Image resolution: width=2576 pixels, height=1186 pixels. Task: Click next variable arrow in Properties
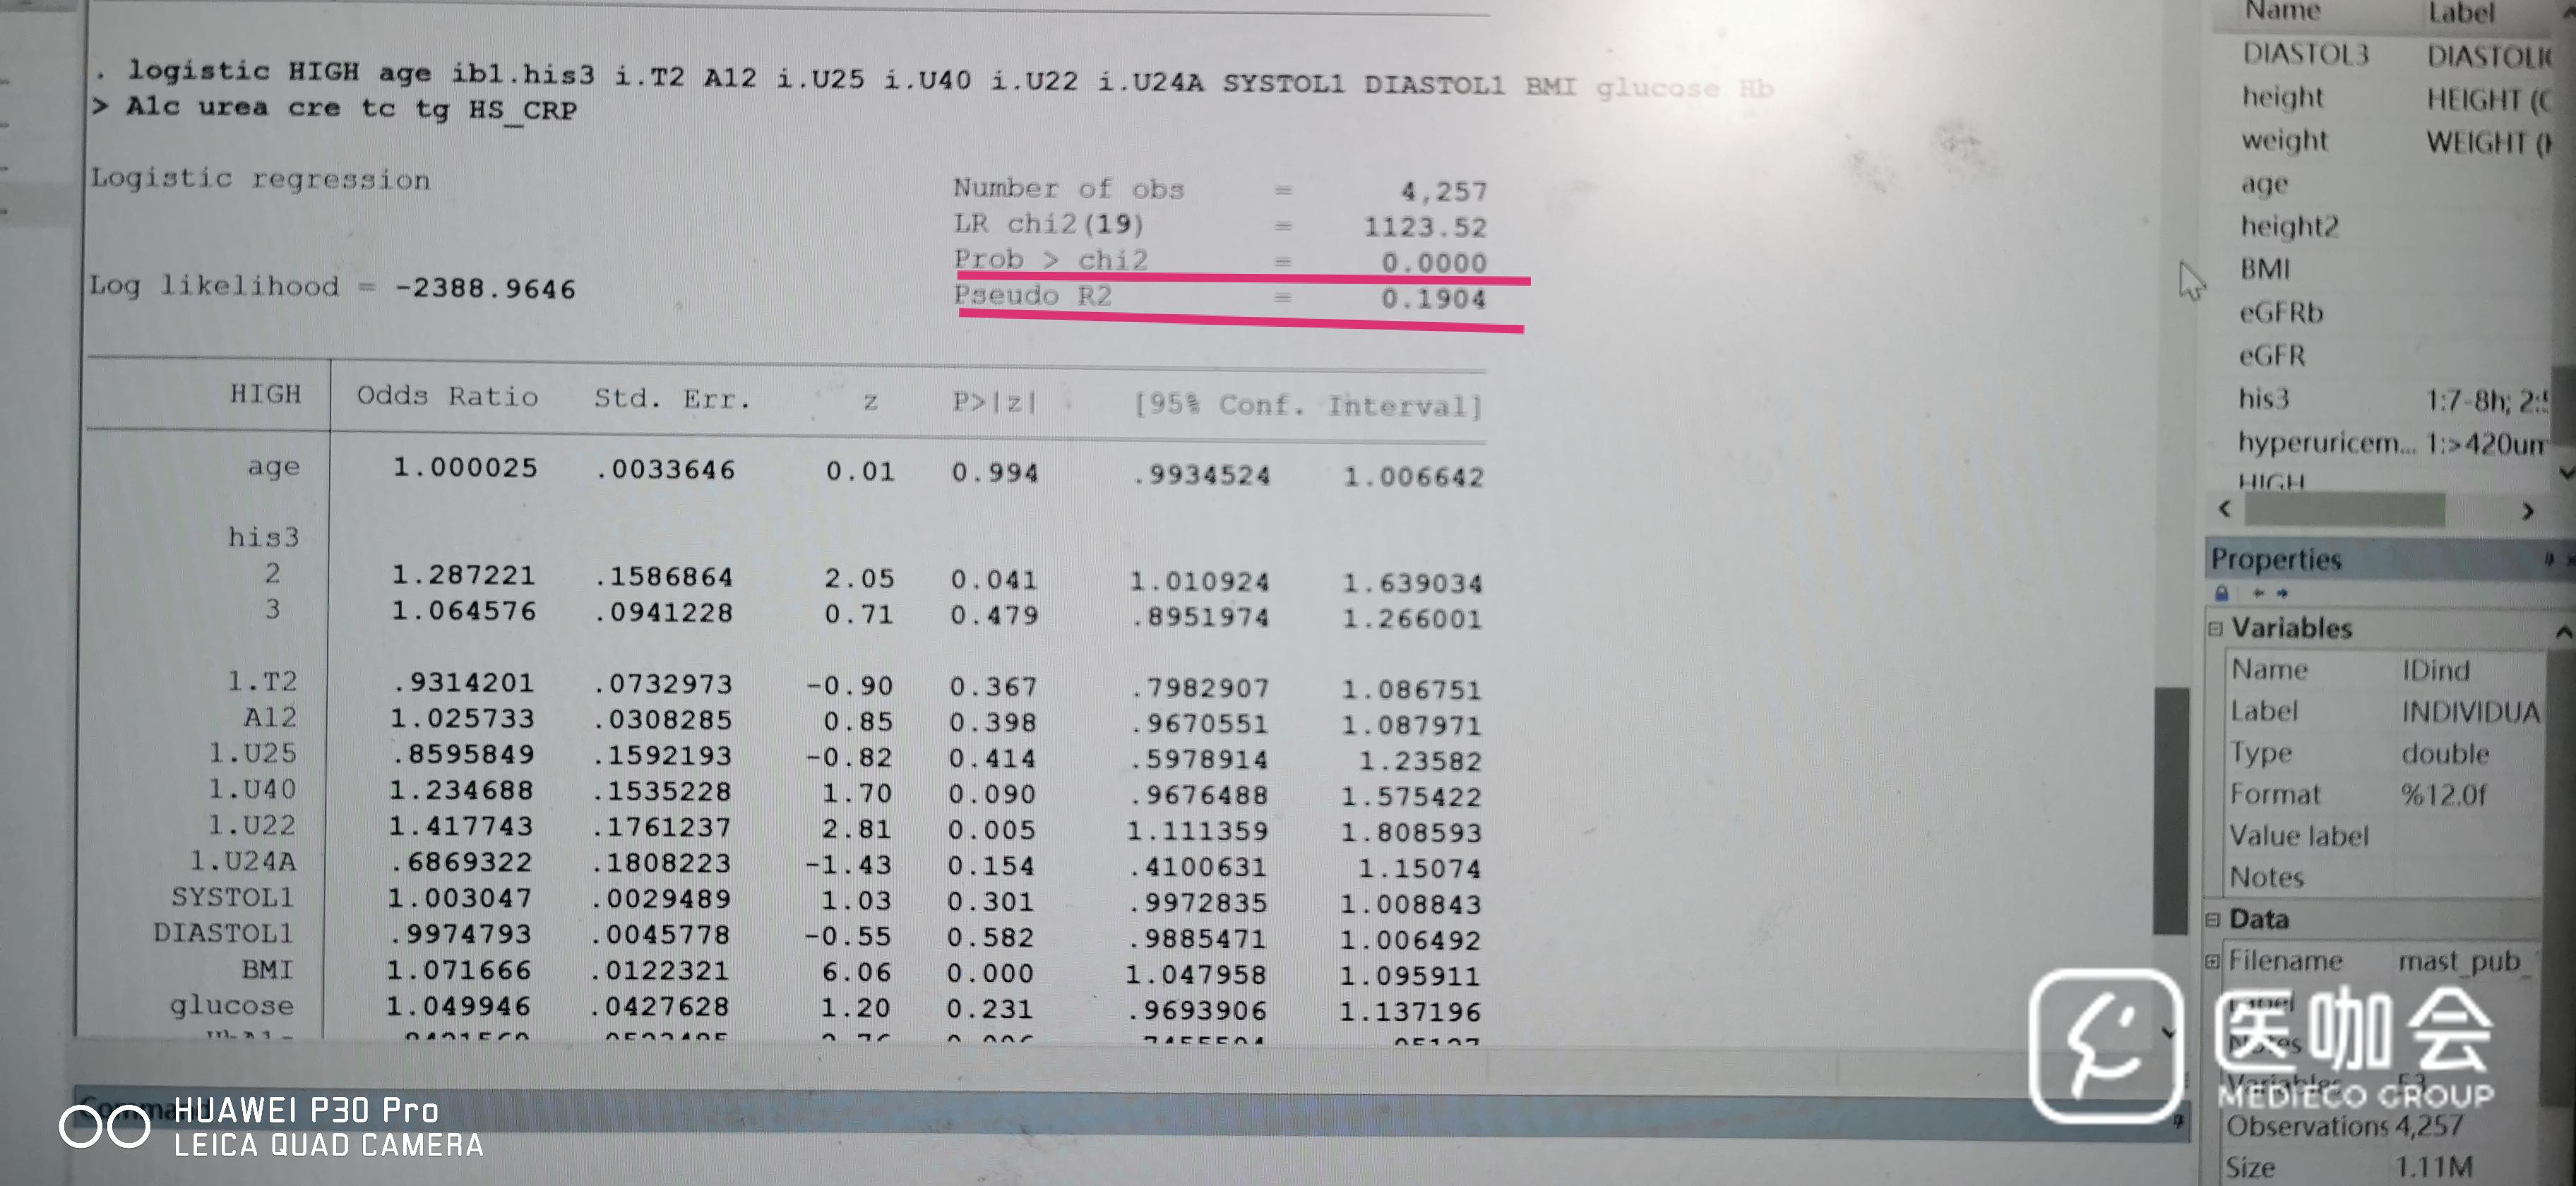coord(2282,593)
